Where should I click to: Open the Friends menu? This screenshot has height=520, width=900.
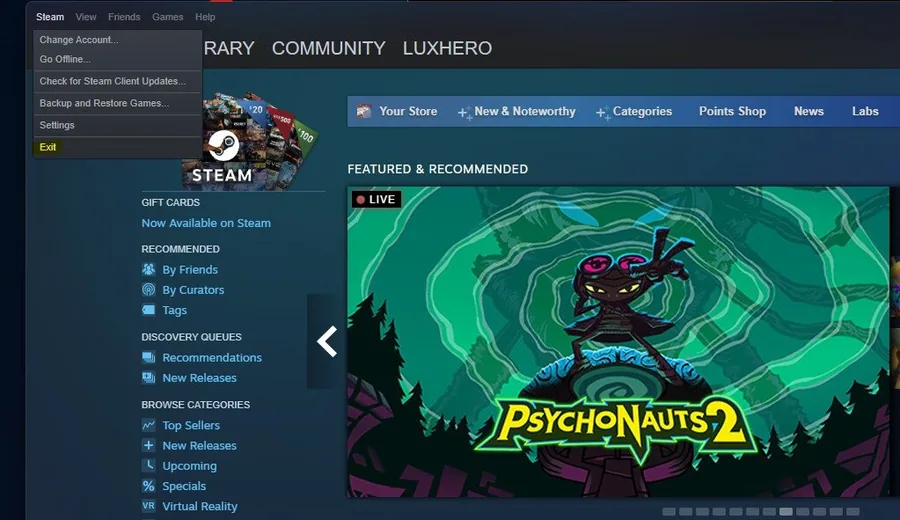[124, 17]
